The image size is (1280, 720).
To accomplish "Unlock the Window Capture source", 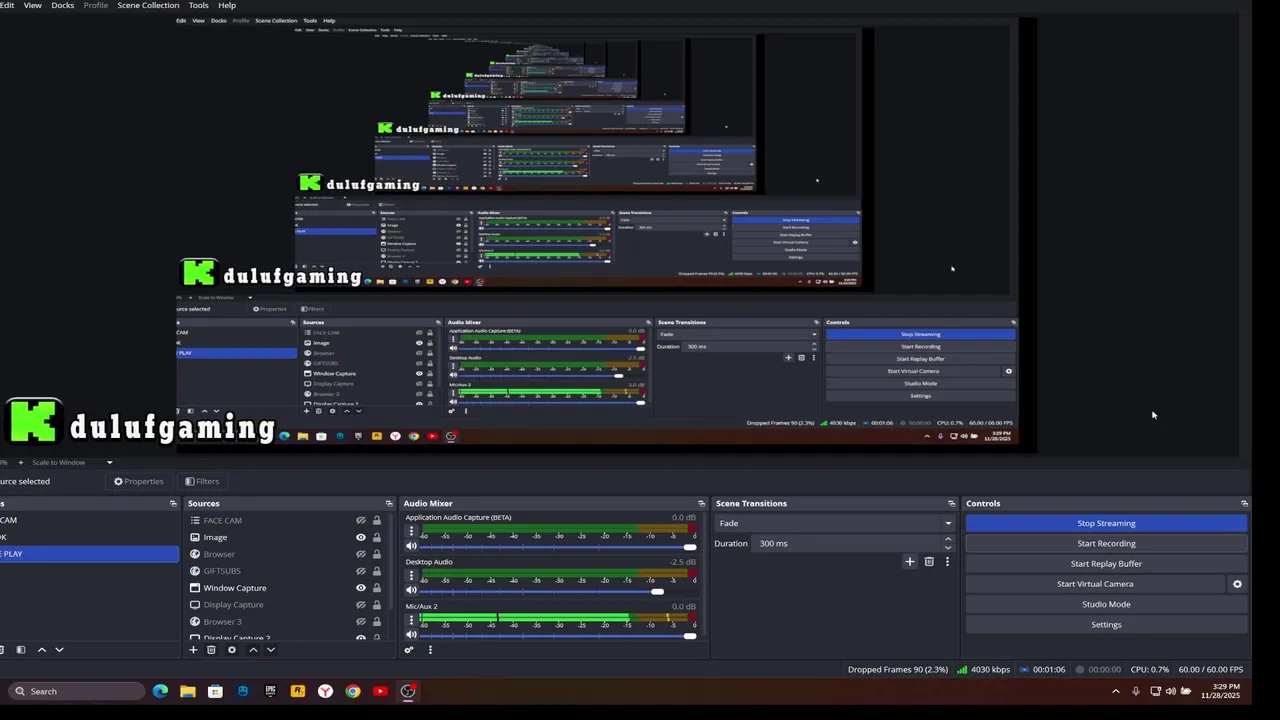I will pos(377,588).
